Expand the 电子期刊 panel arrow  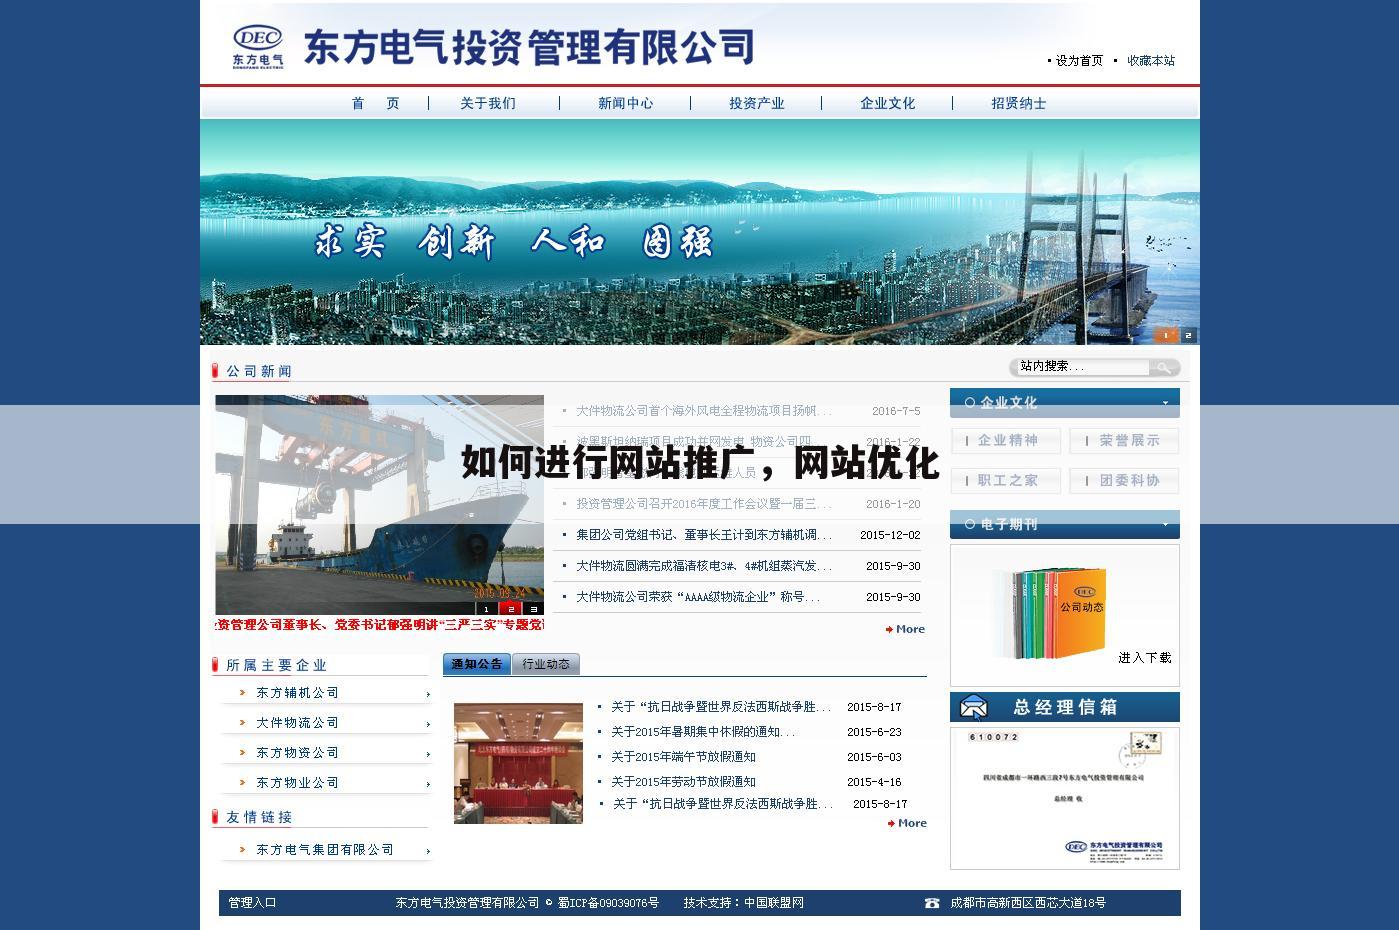[x=1165, y=524]
